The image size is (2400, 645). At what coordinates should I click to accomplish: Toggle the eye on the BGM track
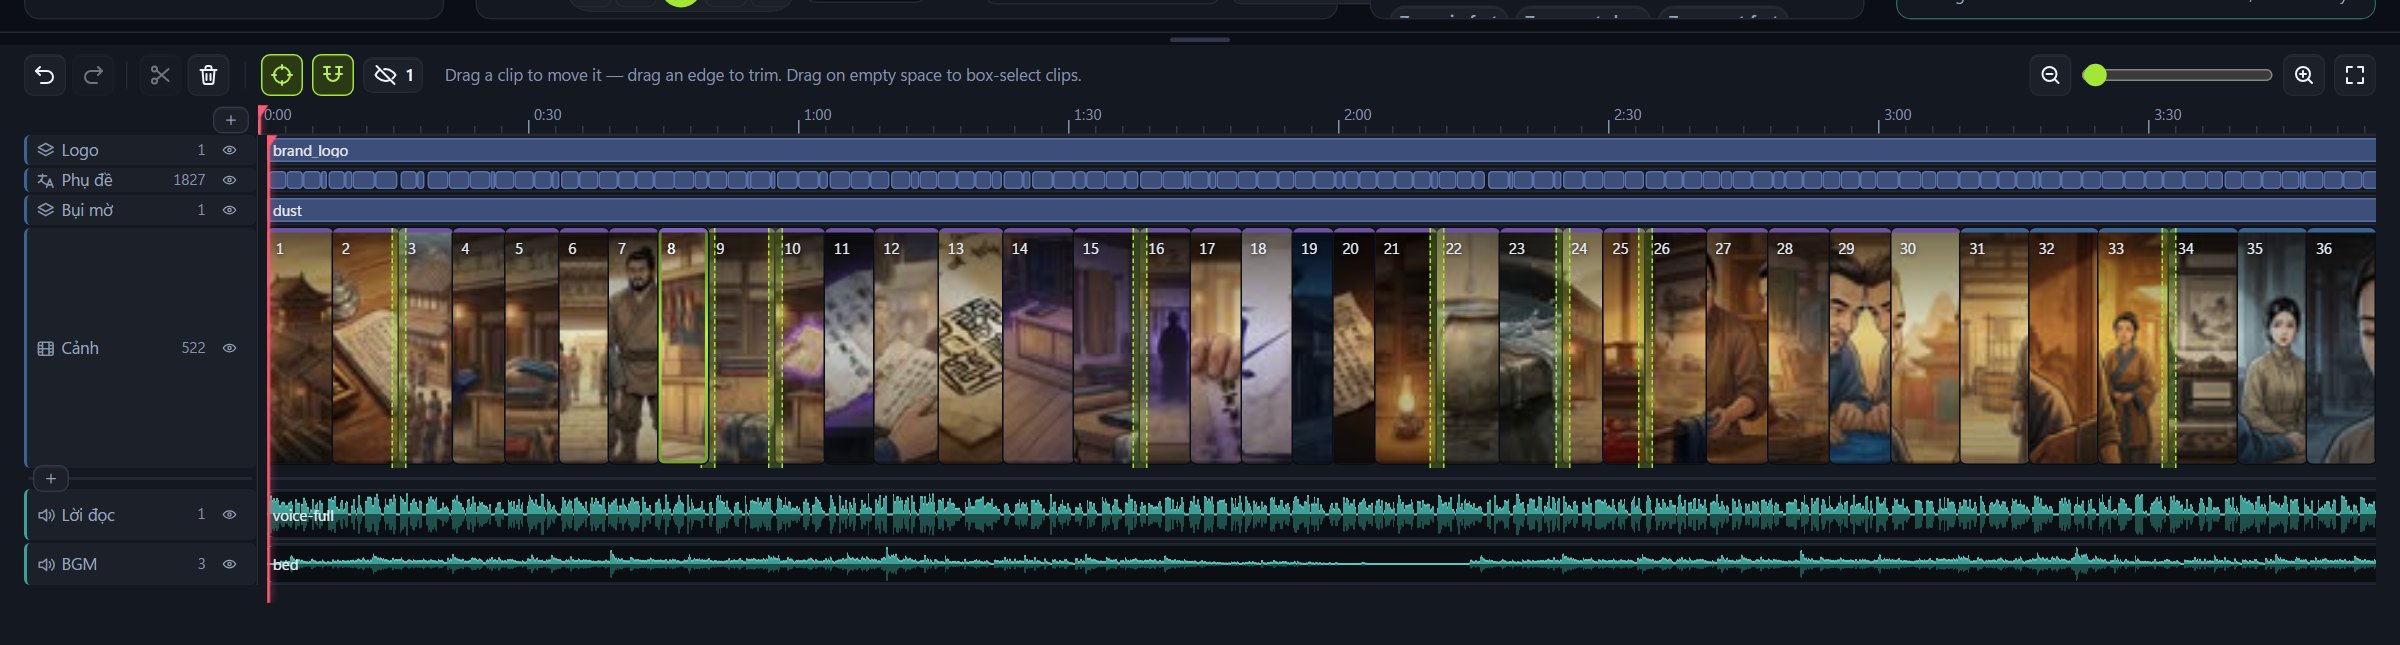coord(229,564)
